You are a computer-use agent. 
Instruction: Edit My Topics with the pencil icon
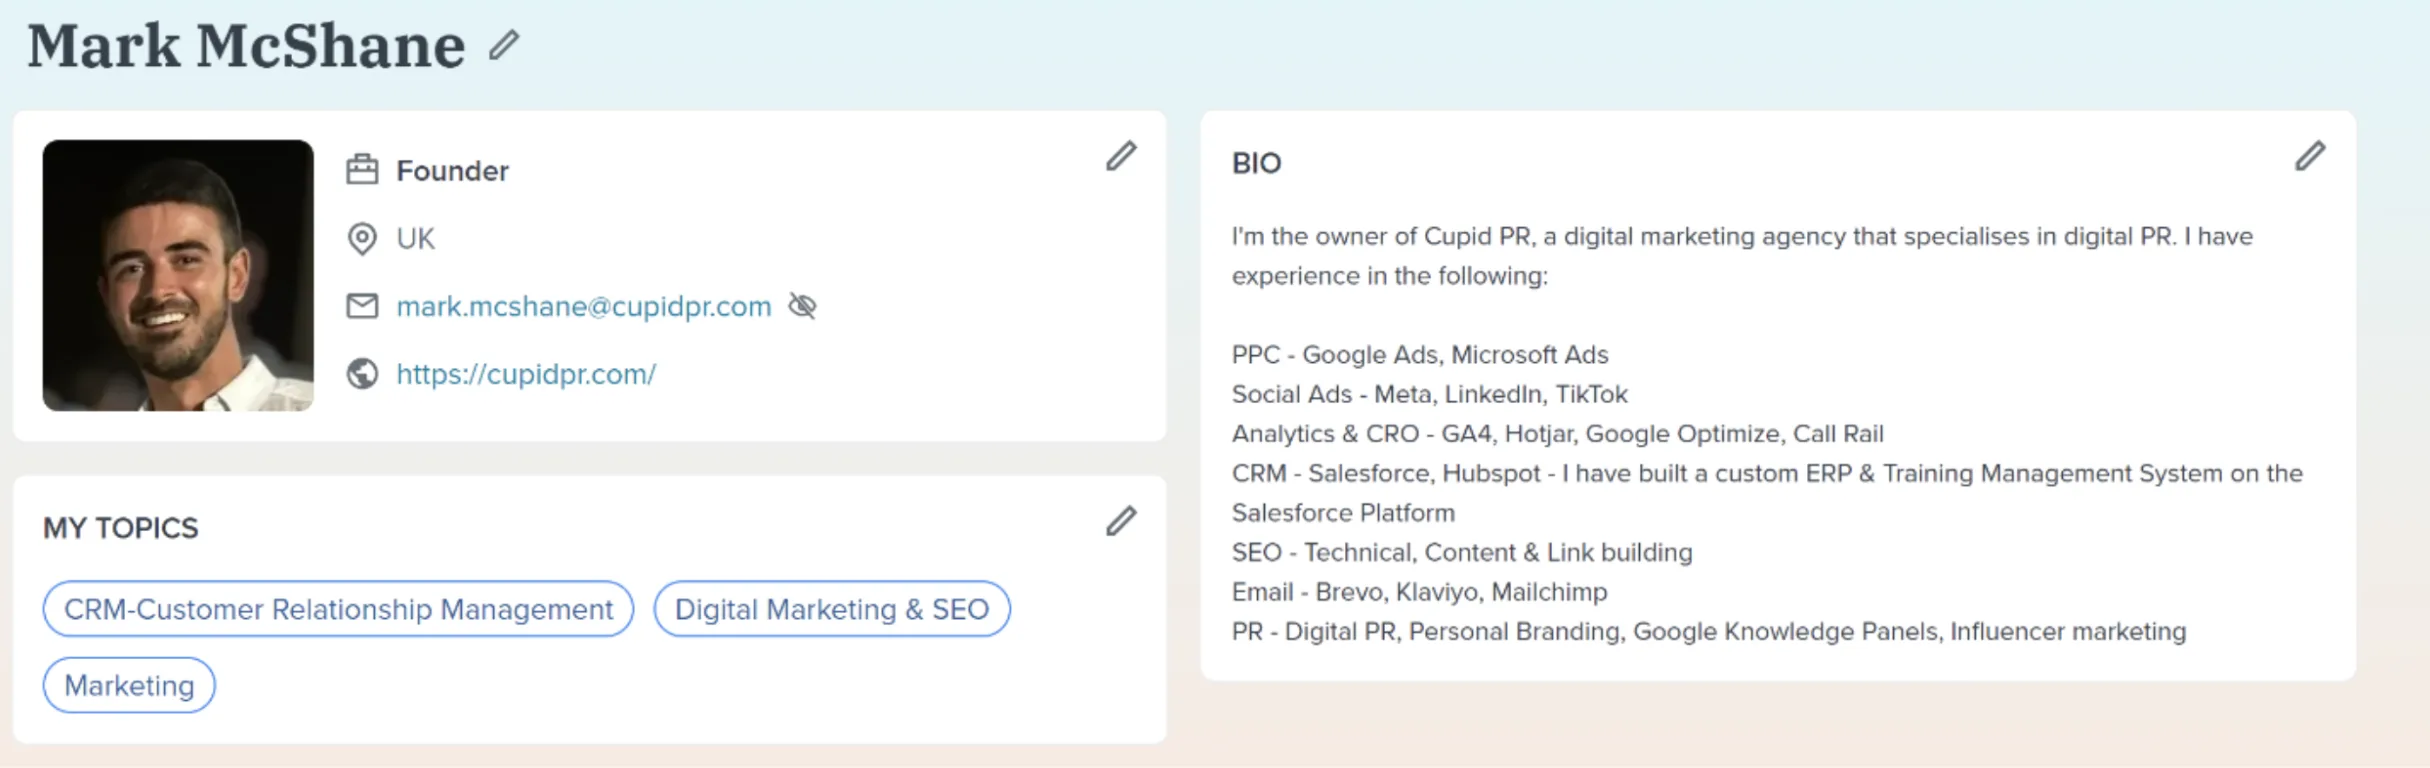1121,521
